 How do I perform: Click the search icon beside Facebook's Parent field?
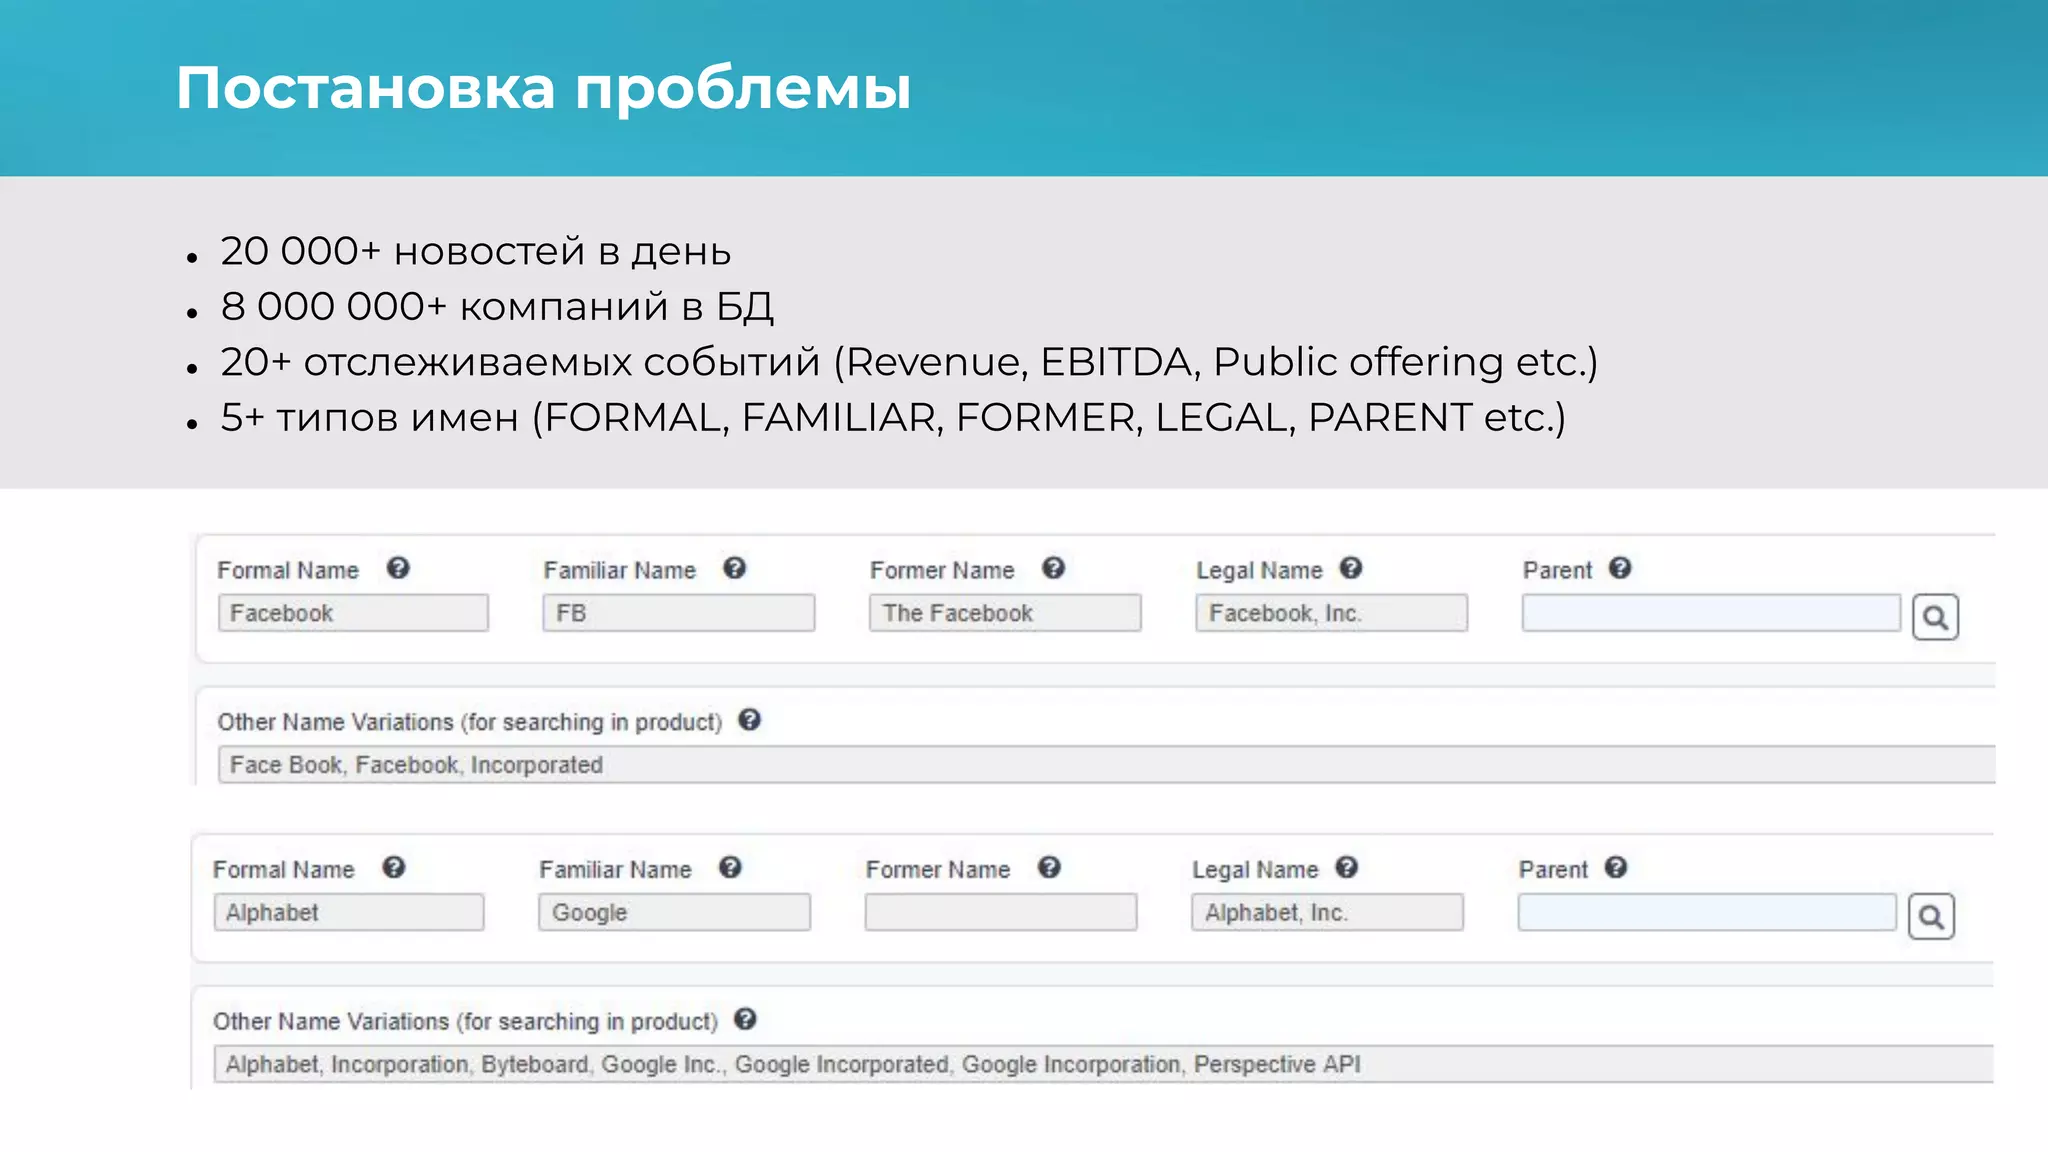pyautogui.click(x=1935, y=617)
